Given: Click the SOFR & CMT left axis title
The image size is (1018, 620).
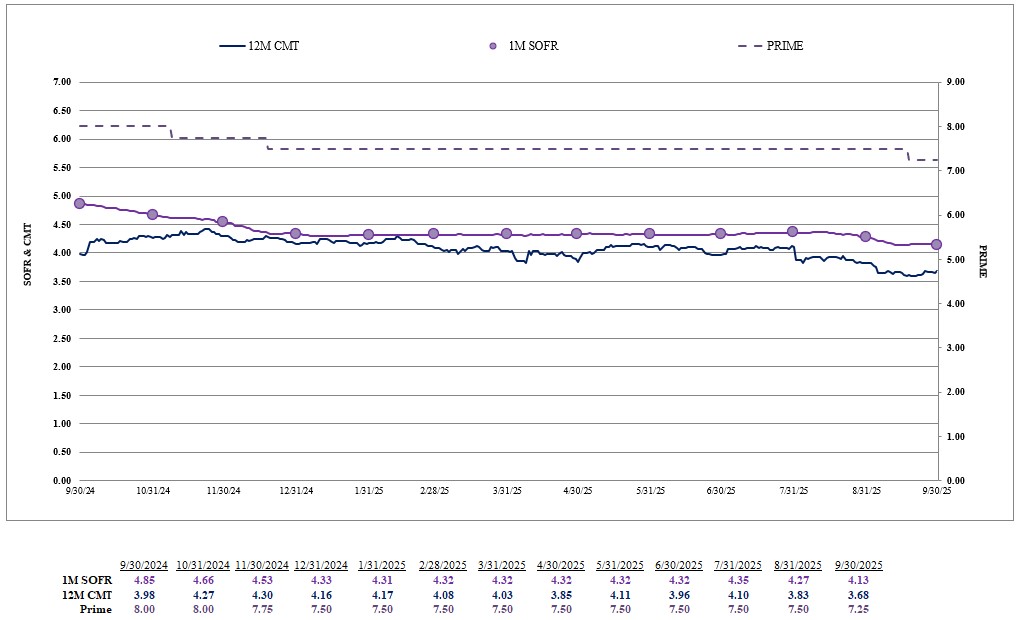Looking at the screenshot, I should point(28,254).
